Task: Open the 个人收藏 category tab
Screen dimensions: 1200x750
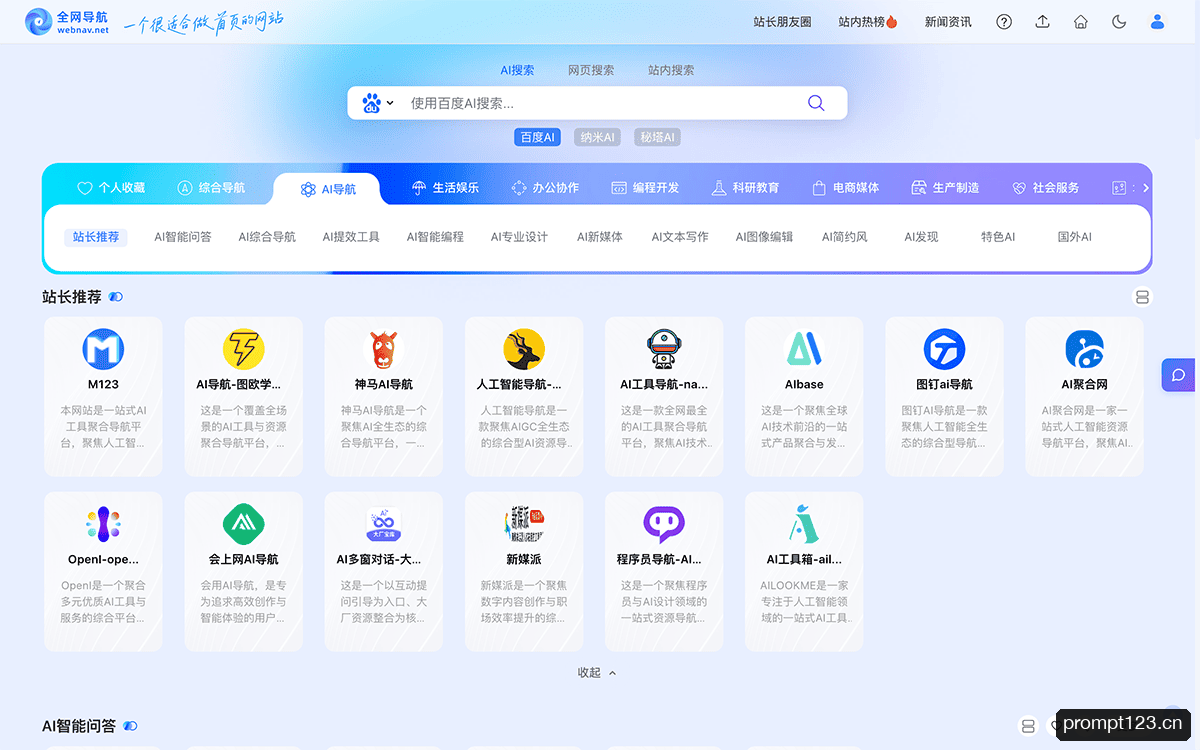Action: (111, 188)
